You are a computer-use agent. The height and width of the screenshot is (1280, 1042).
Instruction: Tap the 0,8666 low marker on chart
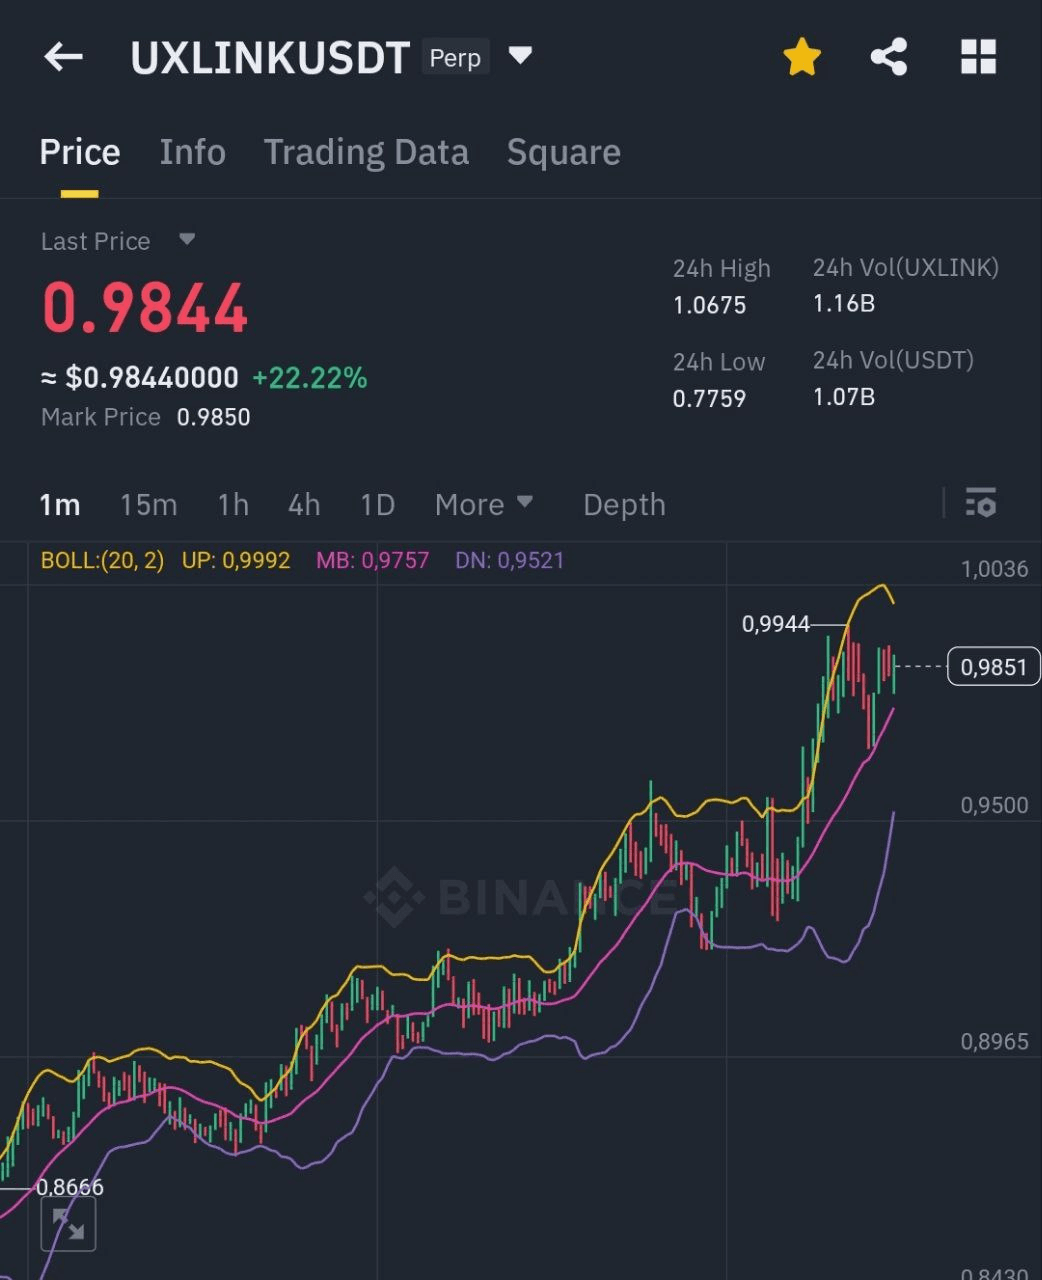point(70,1187)
